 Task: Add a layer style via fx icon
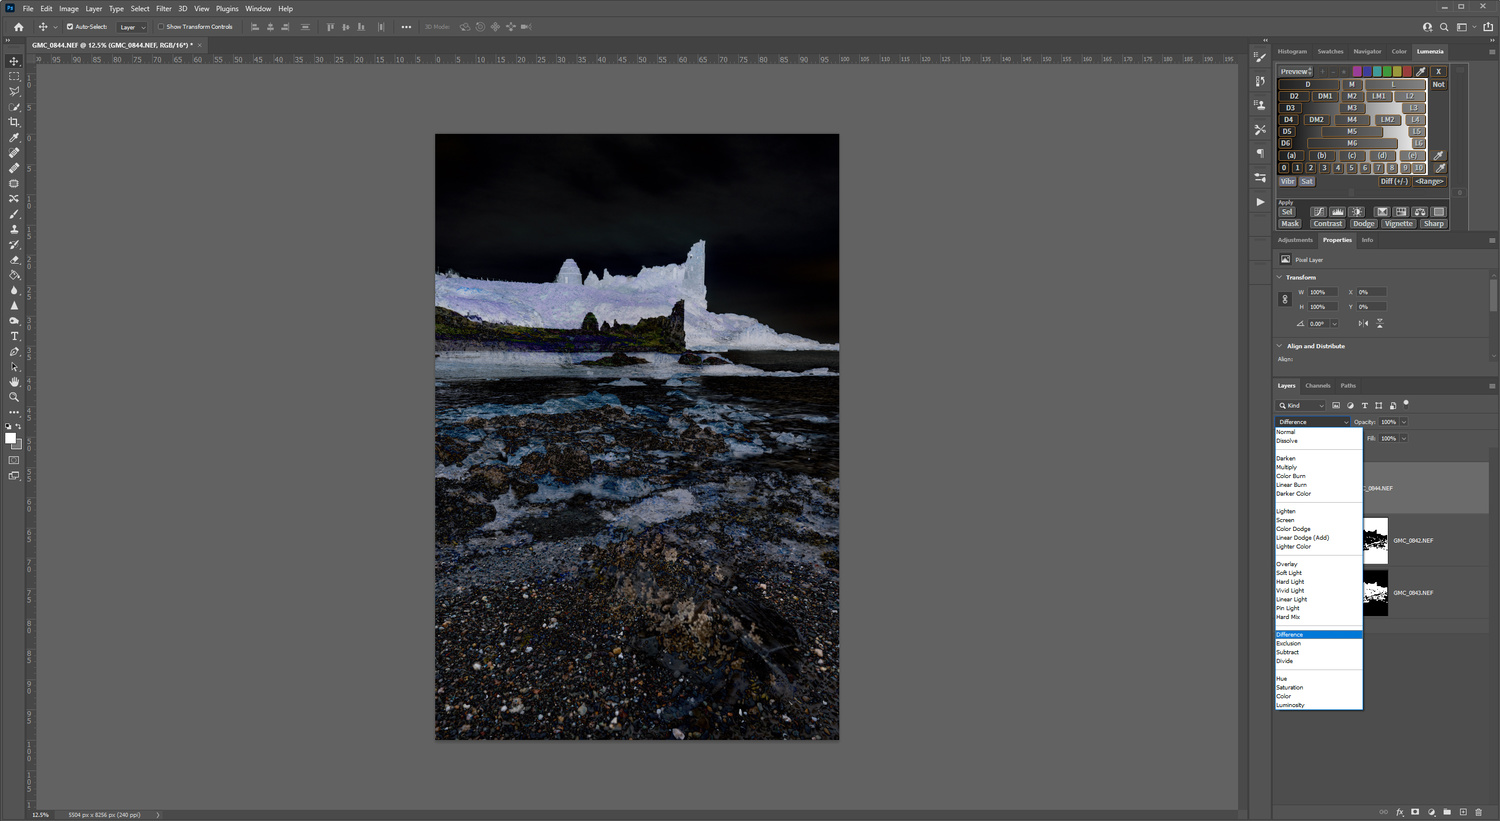click(x=1399, y=812)
